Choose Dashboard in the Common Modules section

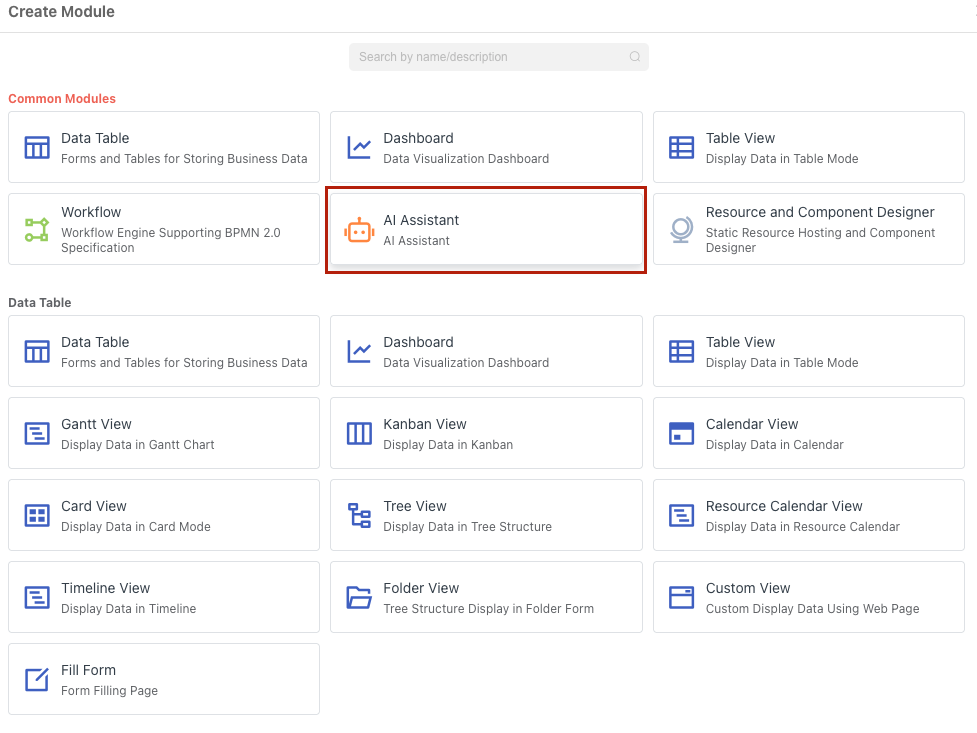[x=486, y=147]
